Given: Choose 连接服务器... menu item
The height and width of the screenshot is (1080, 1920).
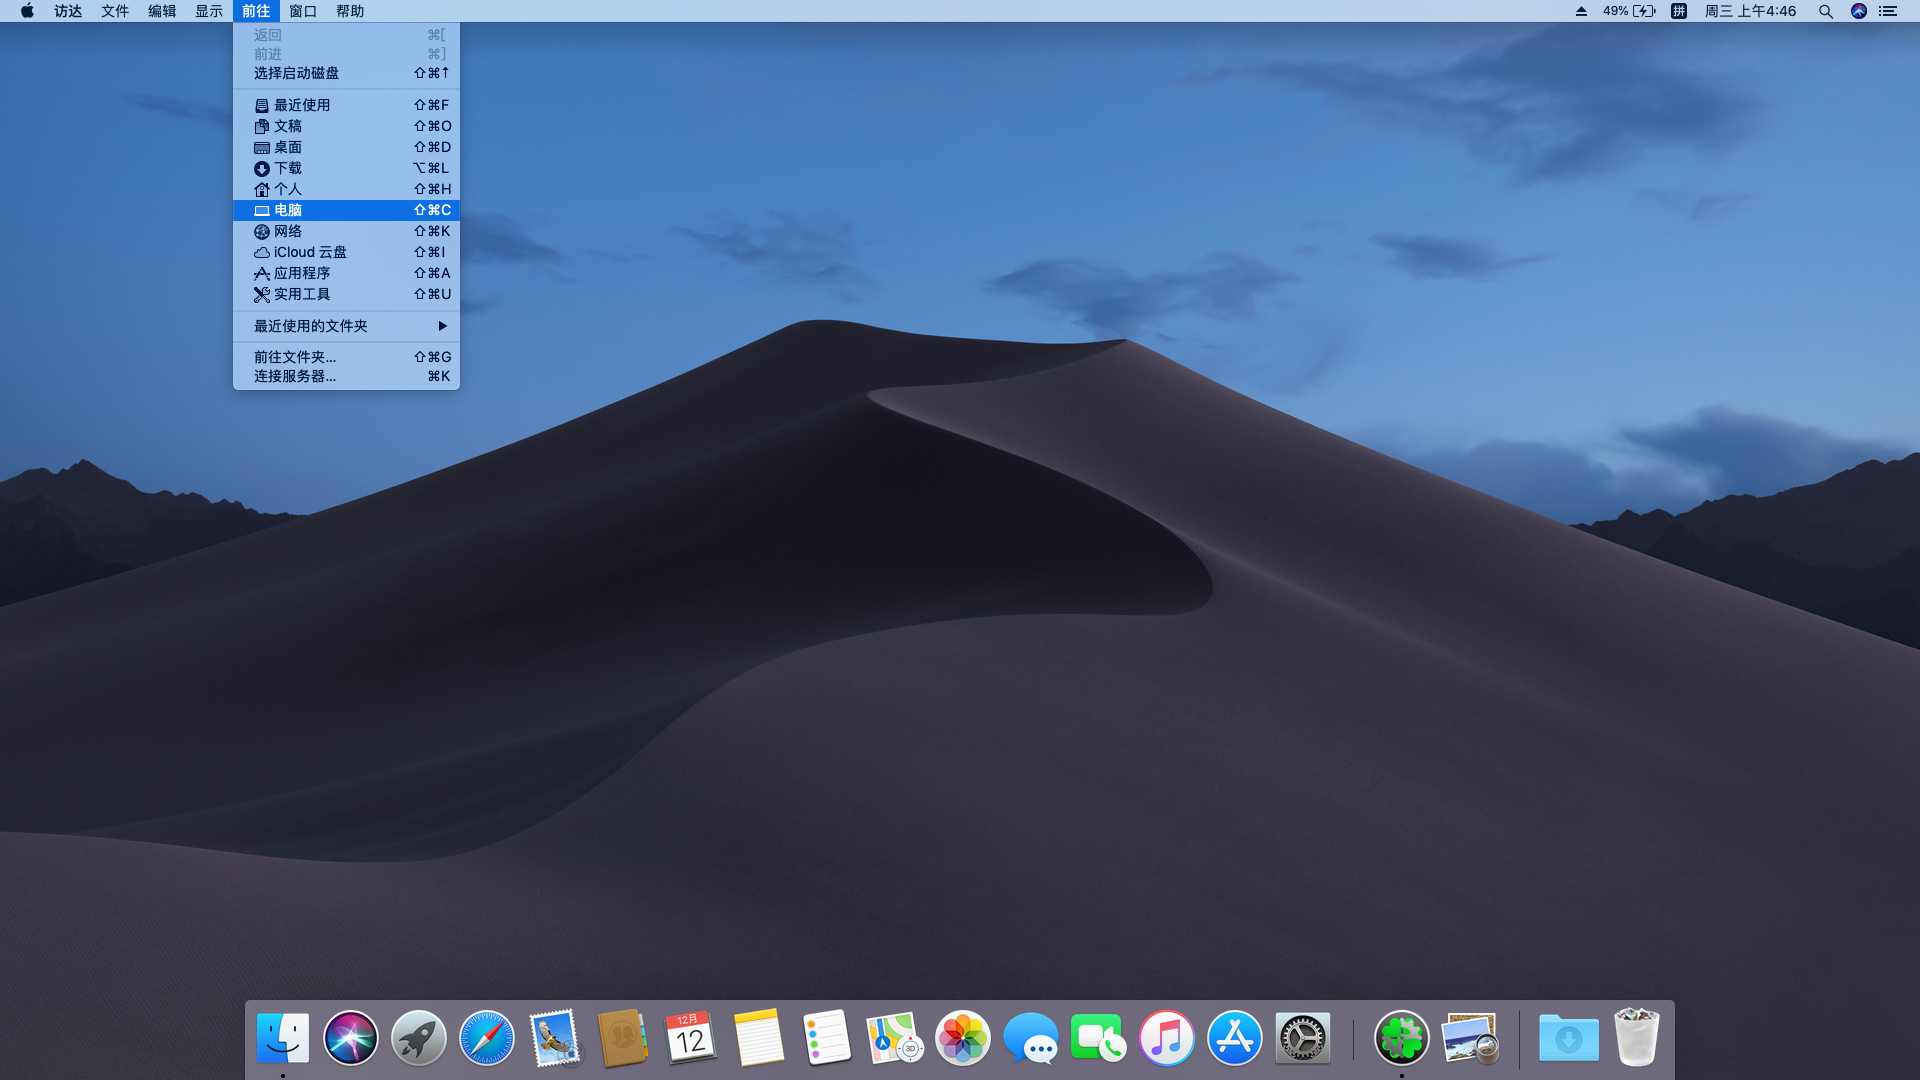Looking at the screenshot, I should point(346,376).
